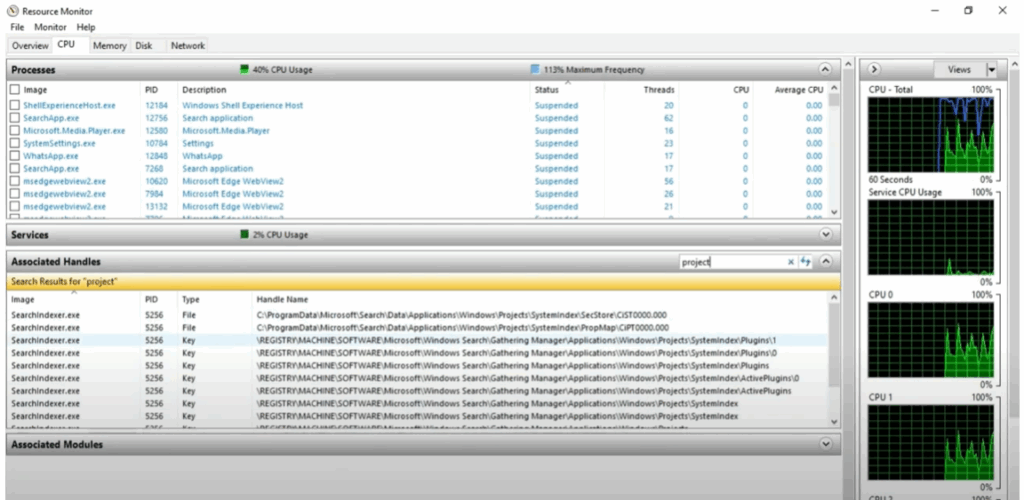Click the refresh search icon beside handle search
Viewport: 1024px width, 500px height.
click(x=805, y=262)
